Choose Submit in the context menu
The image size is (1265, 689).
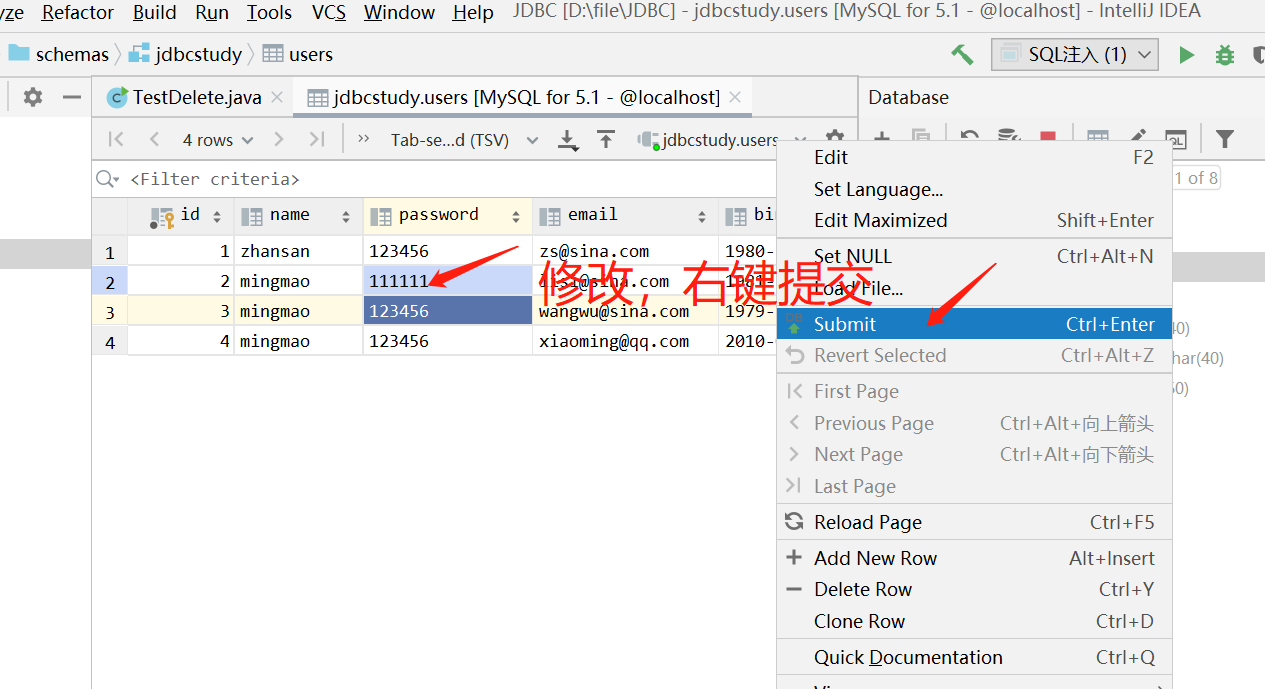point(974,324)
